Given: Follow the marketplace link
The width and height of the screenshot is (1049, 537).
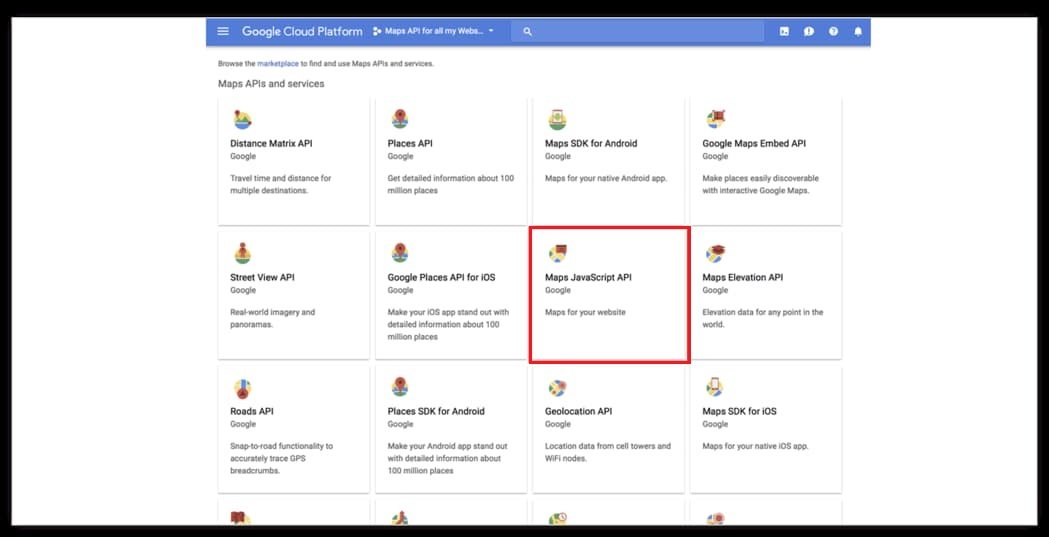Looking at the screenshot, I should tap(278, 64).
